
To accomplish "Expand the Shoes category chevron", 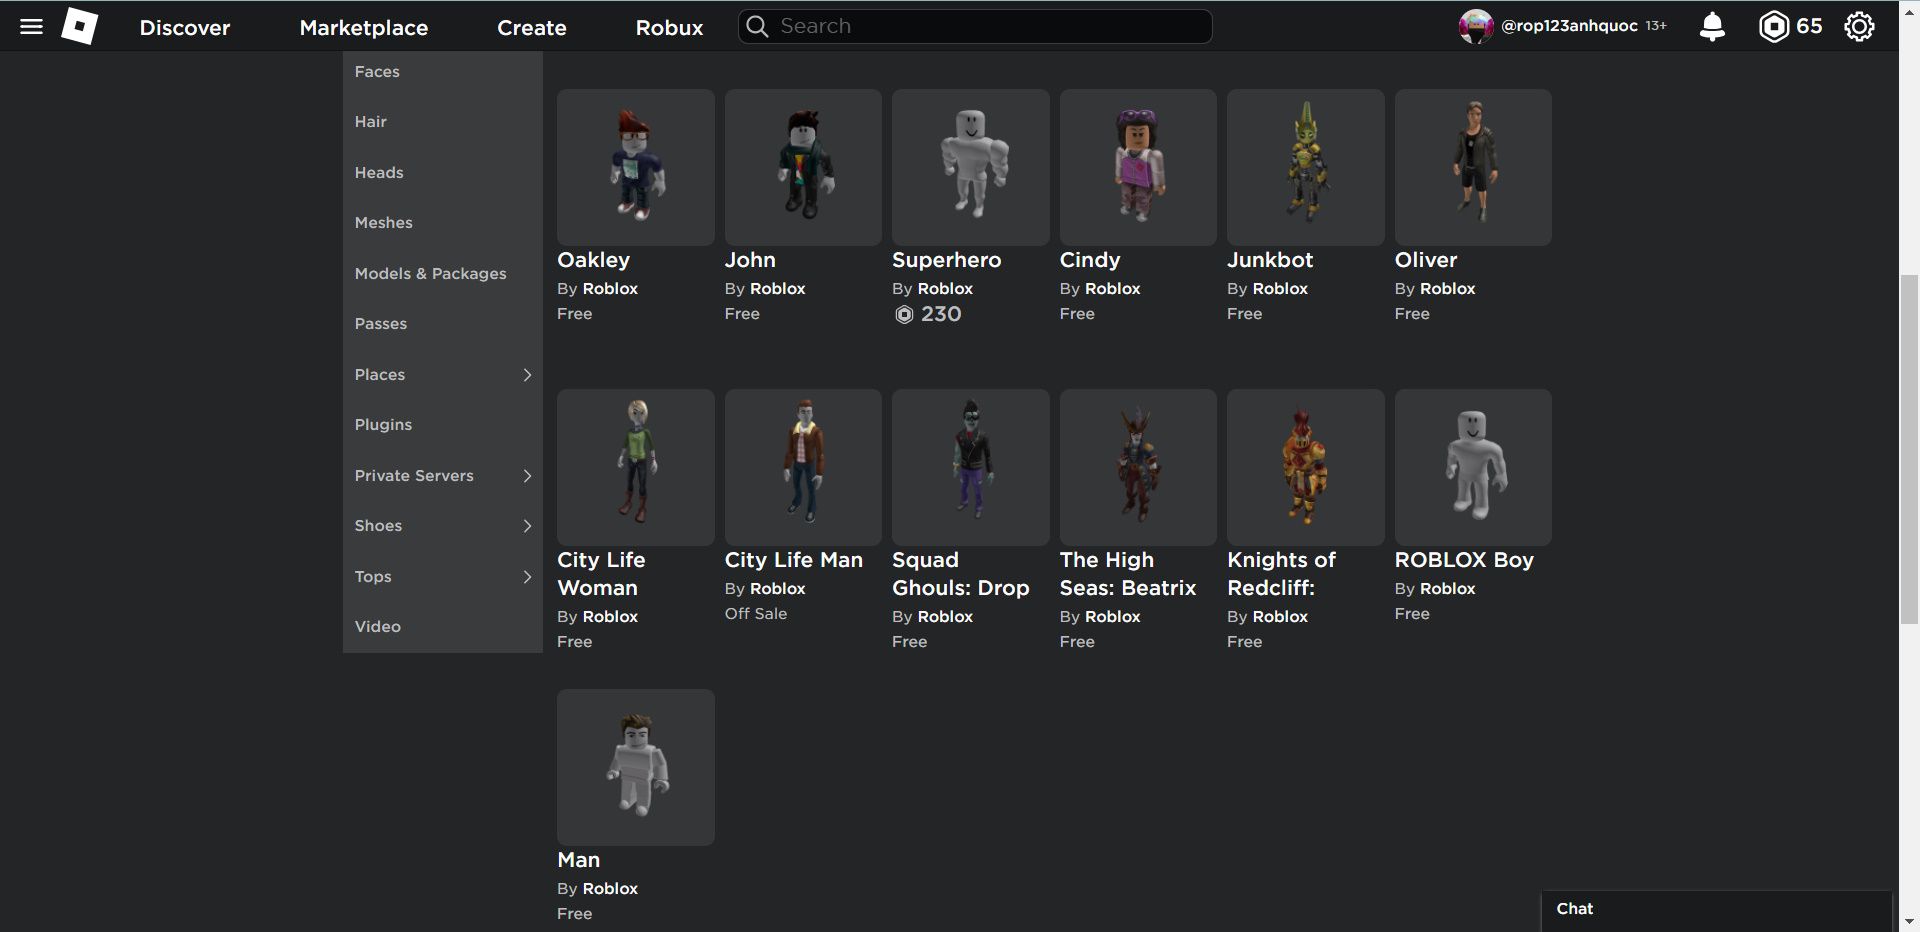I will pos(527,526).
